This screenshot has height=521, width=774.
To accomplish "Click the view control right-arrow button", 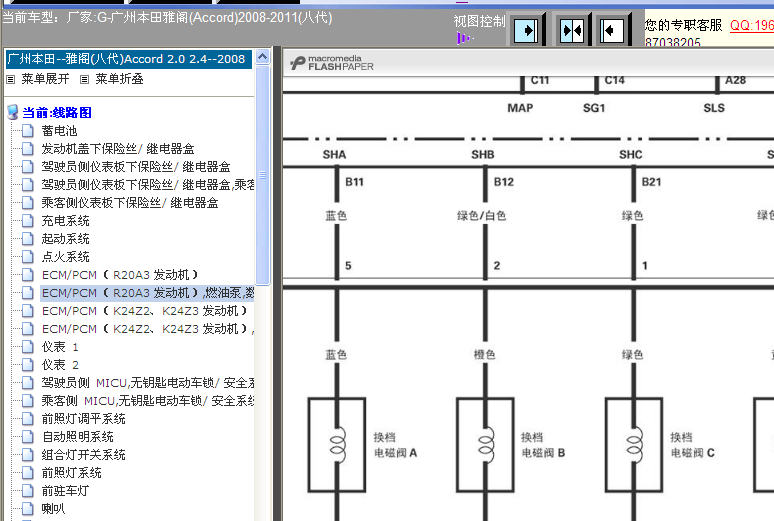I will coord(526,31).
